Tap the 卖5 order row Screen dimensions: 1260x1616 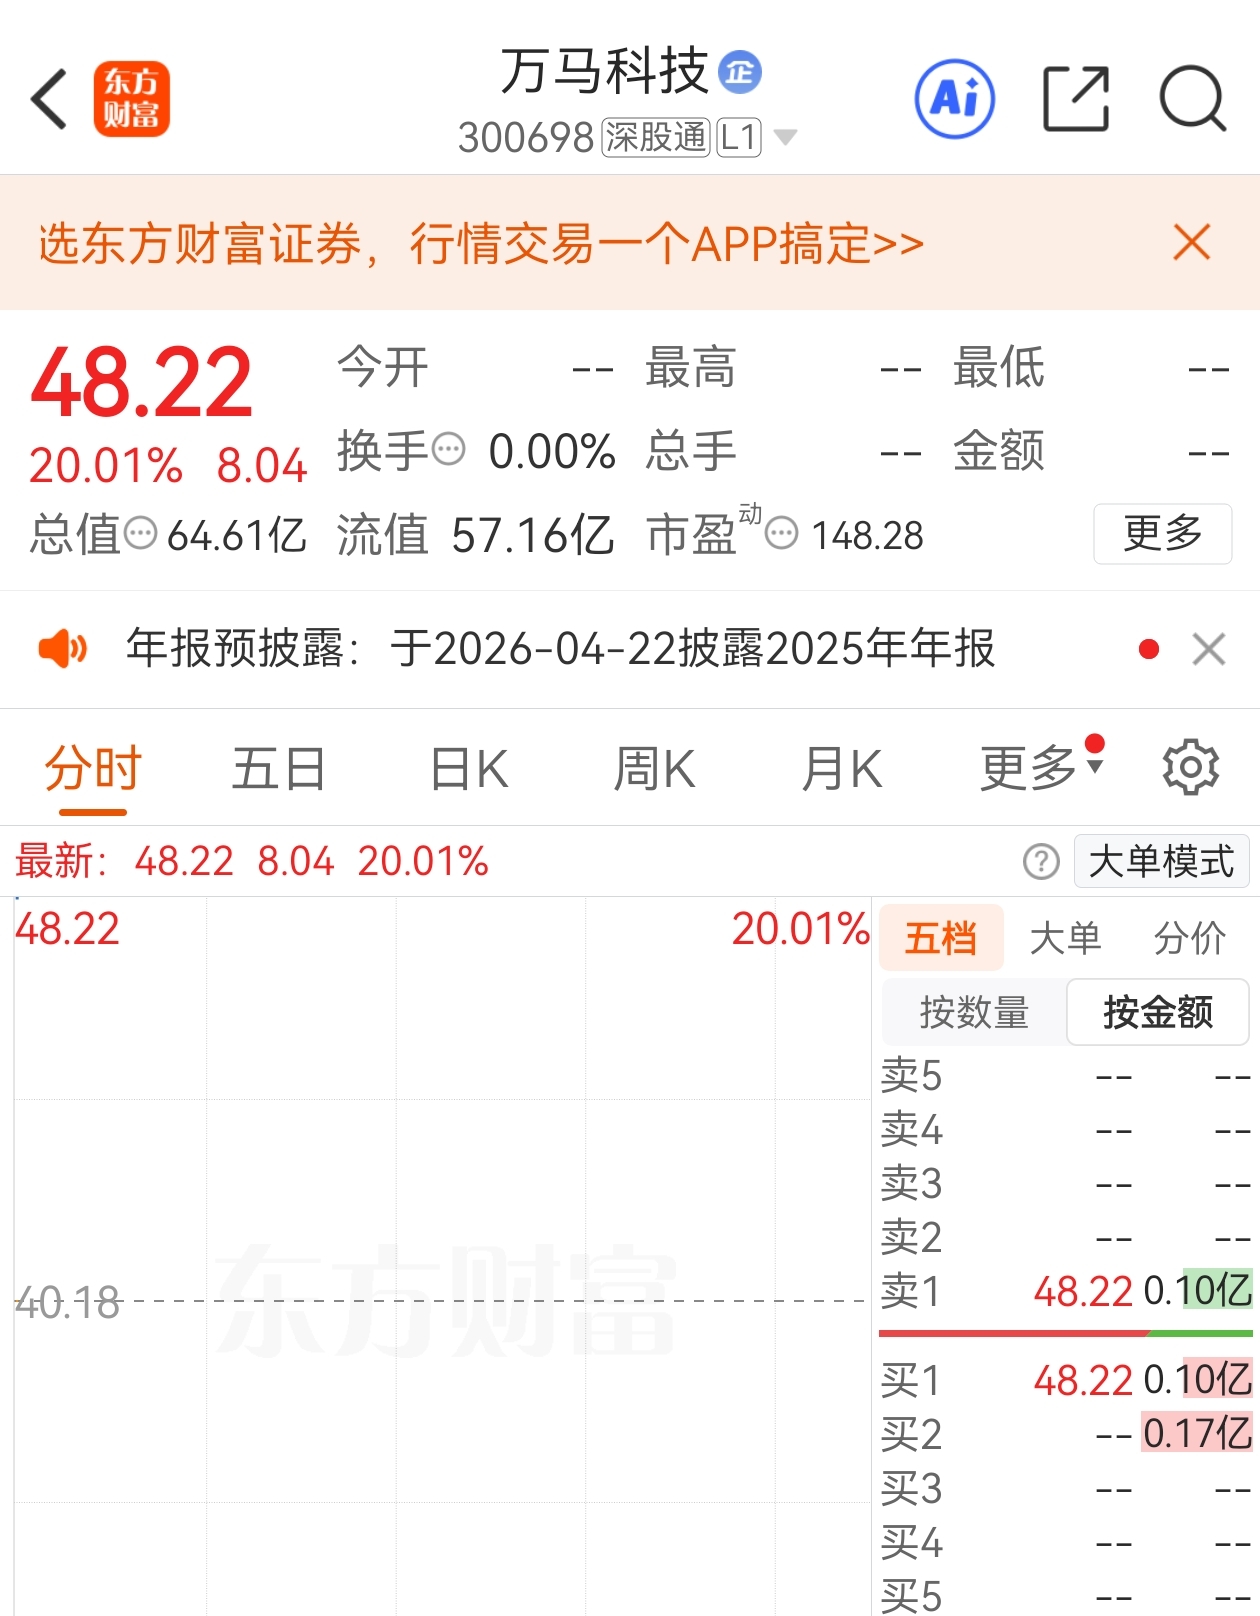click(1065, 1076)
